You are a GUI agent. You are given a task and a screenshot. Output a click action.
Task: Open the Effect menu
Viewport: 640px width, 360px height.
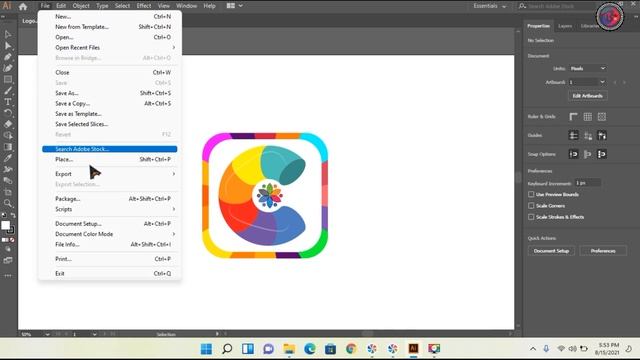click(144, 6)
